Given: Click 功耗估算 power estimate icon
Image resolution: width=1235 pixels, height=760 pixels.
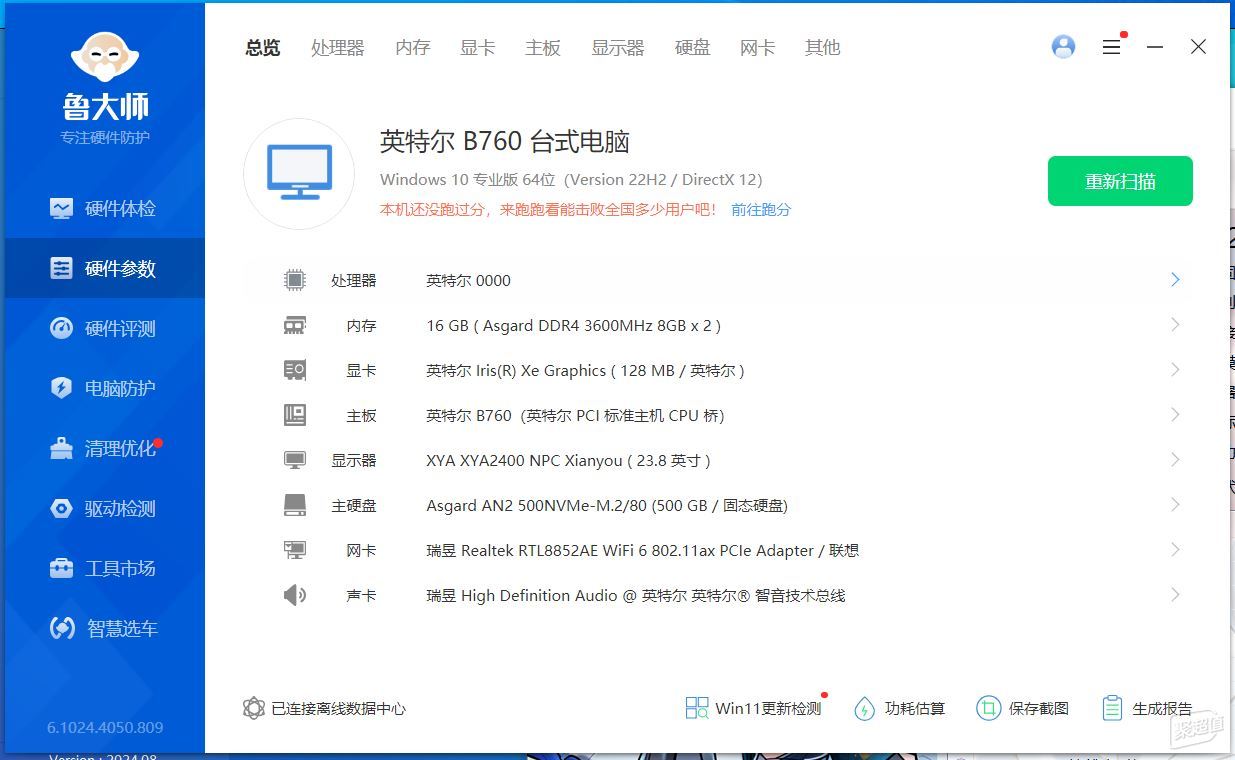Looking at the screenshot, I should tap(864, 709).
